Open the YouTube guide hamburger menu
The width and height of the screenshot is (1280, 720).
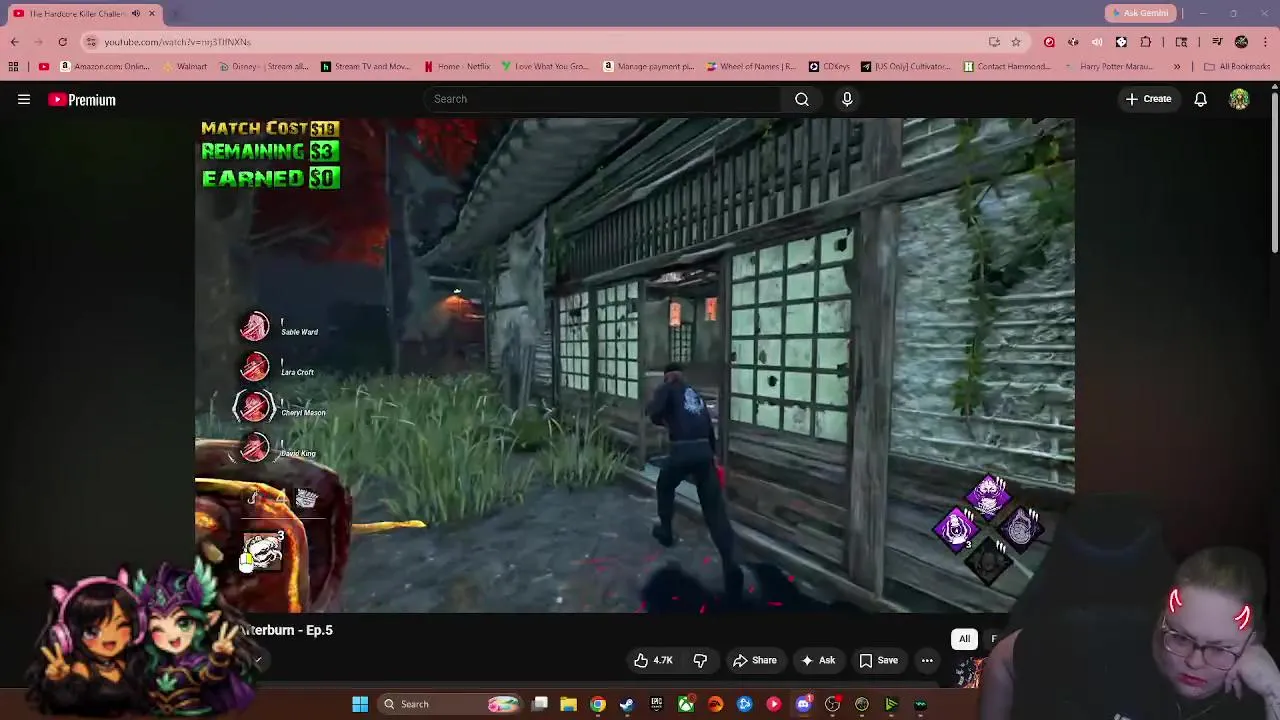(x=24, y=100)
